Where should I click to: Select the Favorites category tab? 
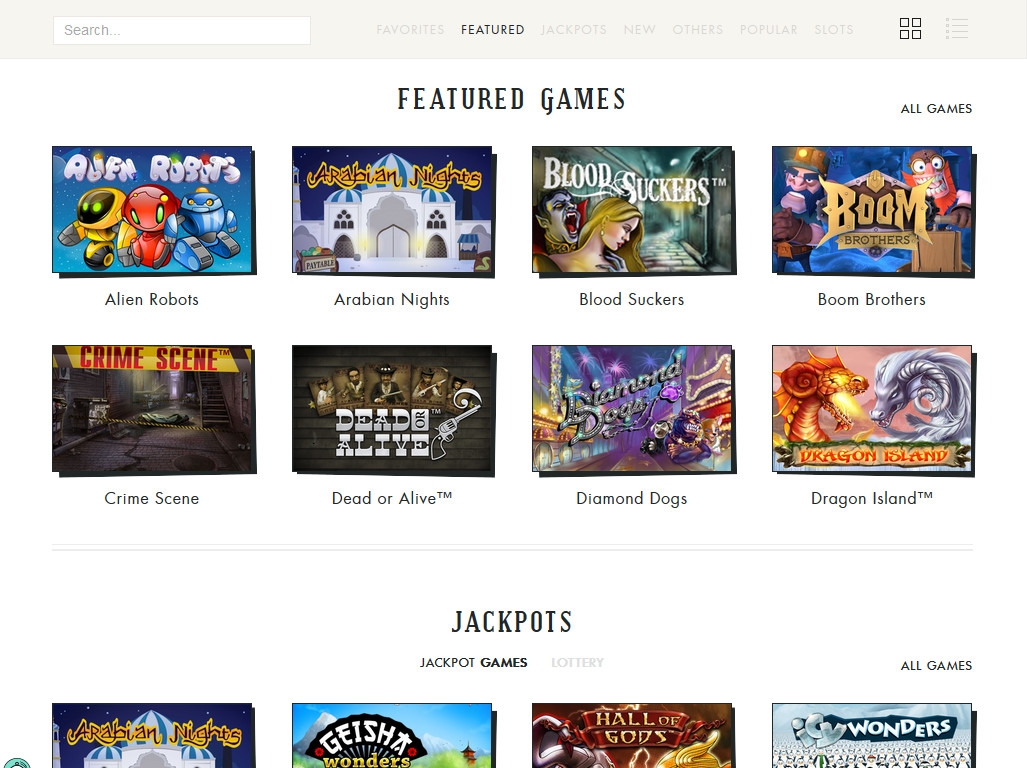410,30
